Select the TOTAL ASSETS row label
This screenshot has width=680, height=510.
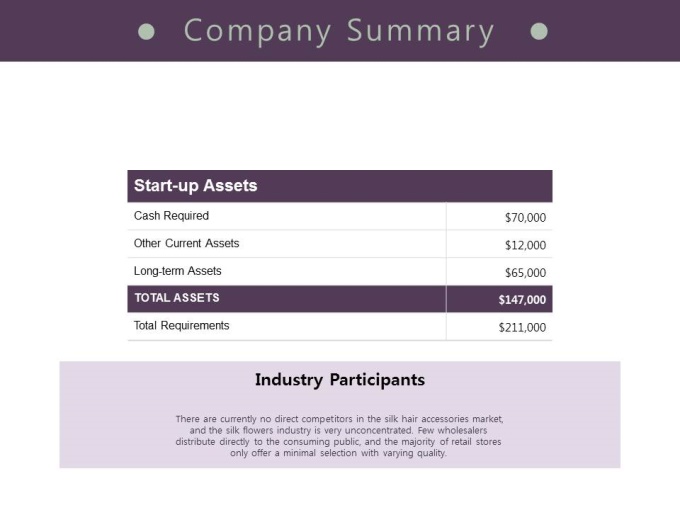click(x=177, y=298)
